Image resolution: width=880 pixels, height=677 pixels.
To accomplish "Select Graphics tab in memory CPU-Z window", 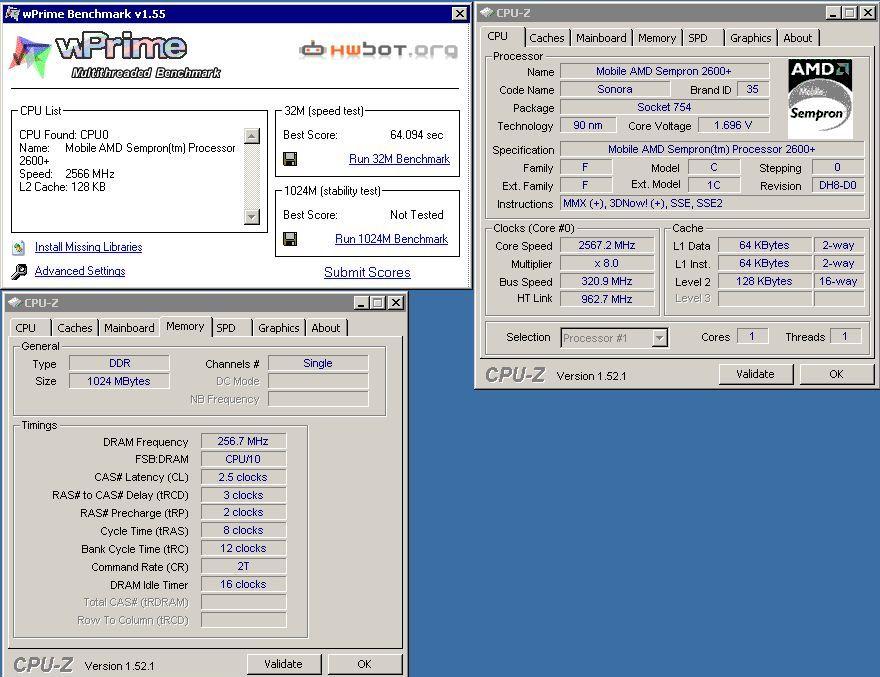I will pos(278,328).
